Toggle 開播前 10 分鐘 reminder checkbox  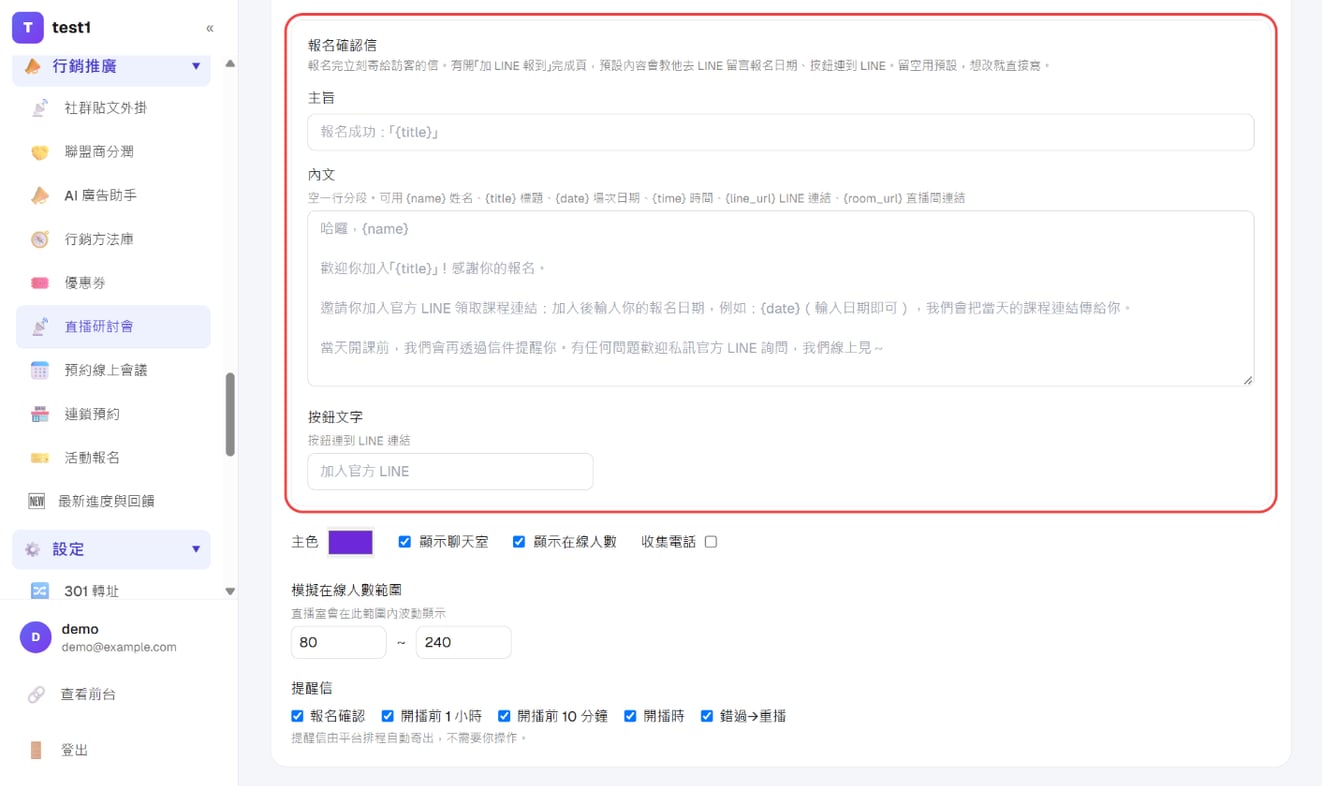coord(504,716)
